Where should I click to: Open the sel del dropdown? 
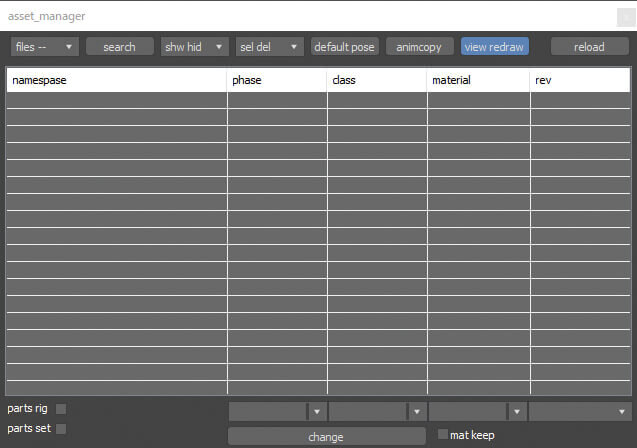click(269, 47)
